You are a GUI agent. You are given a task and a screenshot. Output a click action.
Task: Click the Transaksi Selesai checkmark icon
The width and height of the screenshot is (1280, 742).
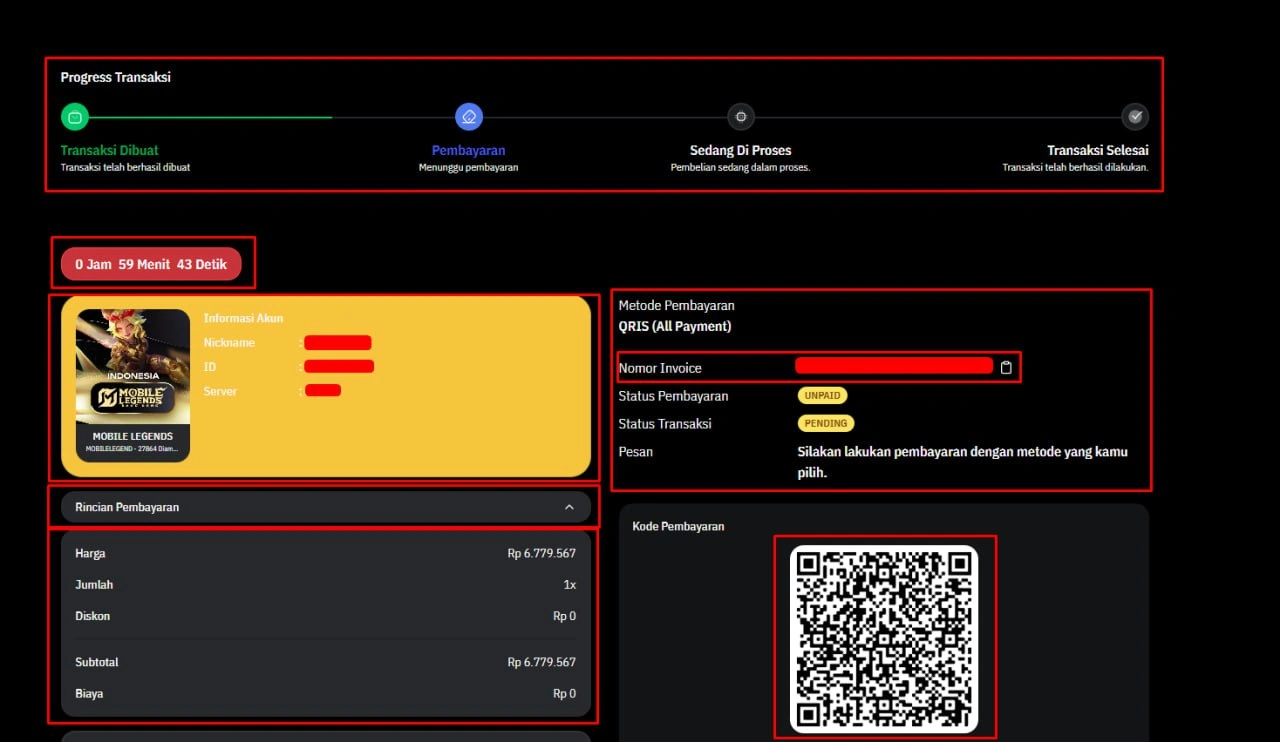coord(1135,117)
